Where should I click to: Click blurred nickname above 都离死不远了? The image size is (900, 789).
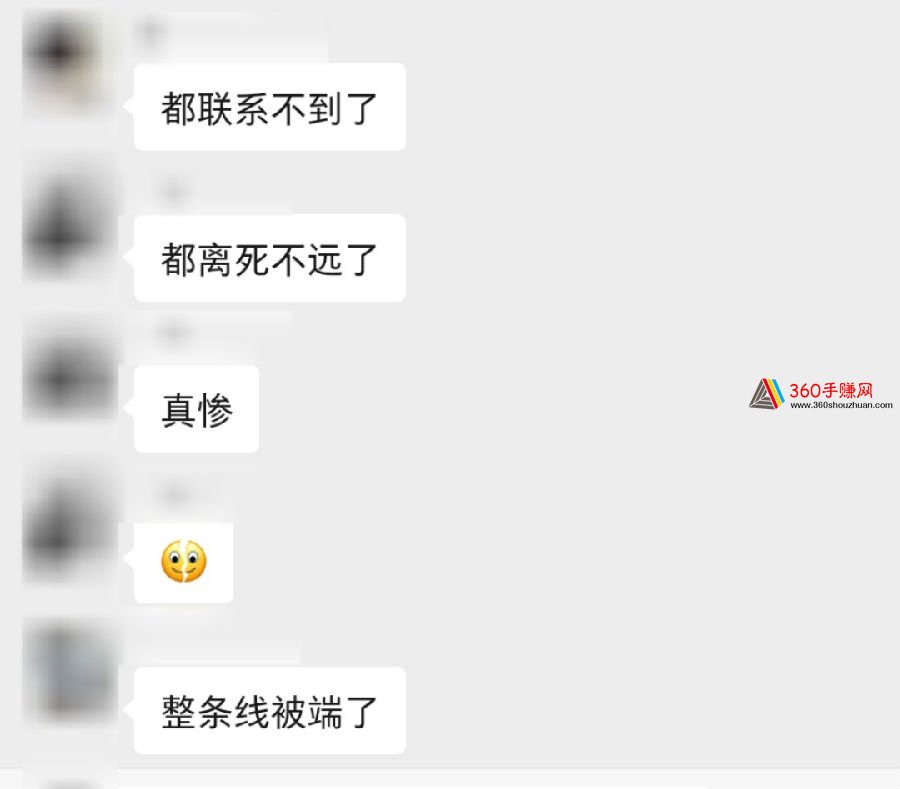(212, 193)
